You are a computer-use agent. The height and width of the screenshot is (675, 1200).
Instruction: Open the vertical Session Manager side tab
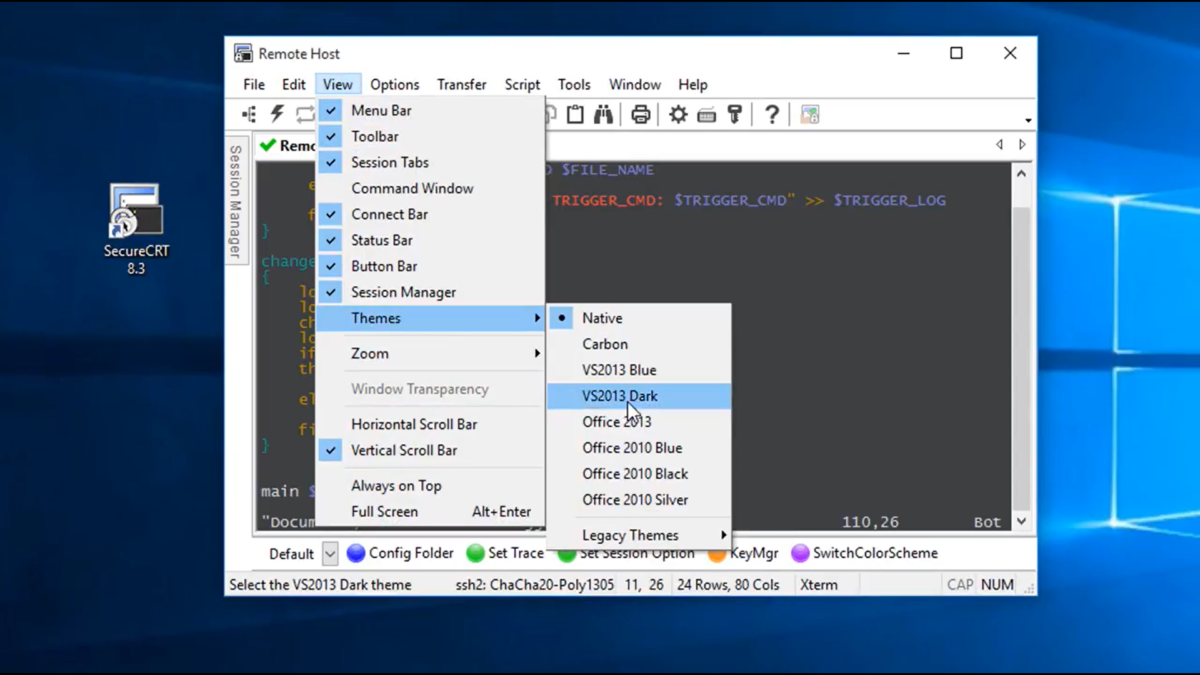(x=236, y=201)
